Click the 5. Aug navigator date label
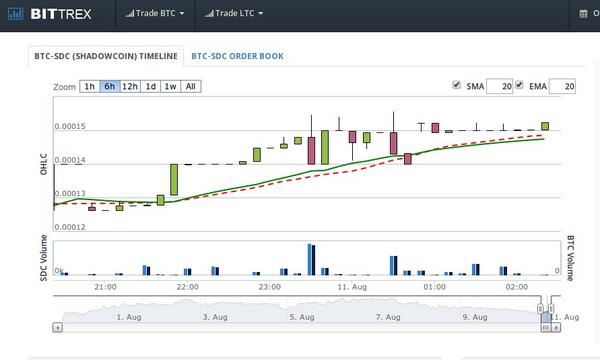600x360 pixels. [302, 317]
